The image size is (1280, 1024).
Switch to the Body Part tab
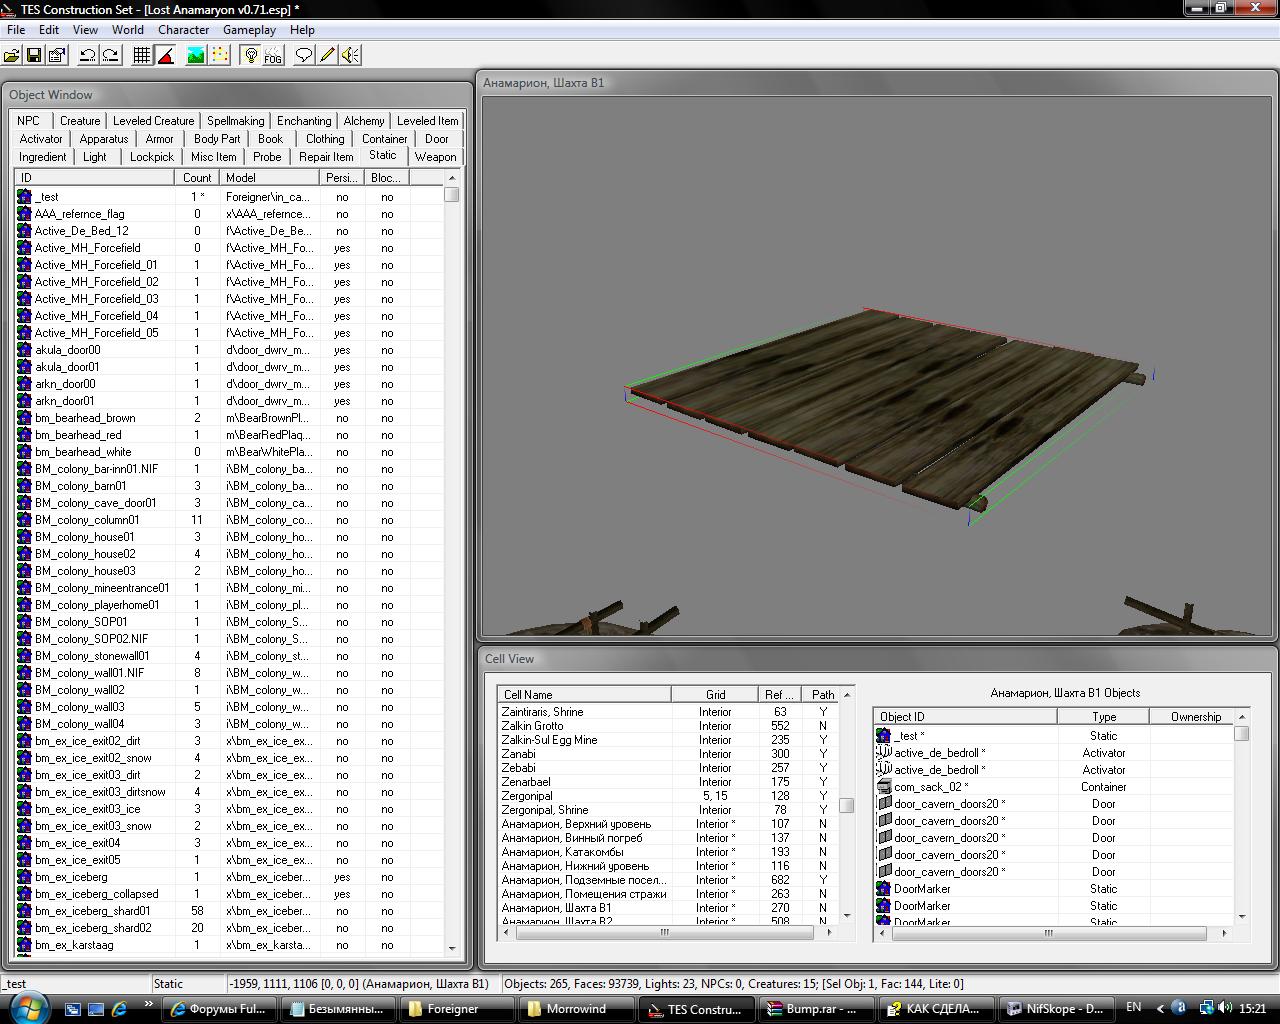pos(217,139)
